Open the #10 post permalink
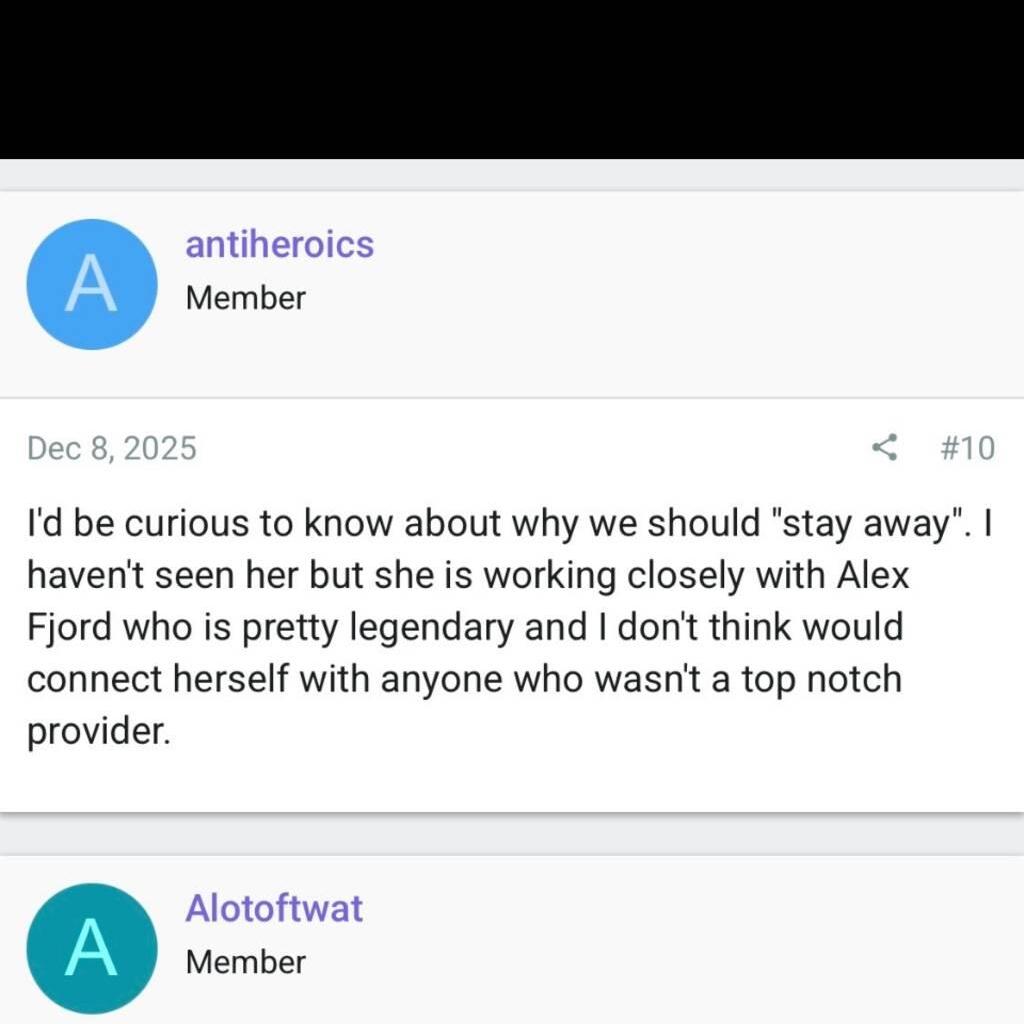Viewport: 1024px width, 1024px height. pyautogui.click(x=967, y=448)
